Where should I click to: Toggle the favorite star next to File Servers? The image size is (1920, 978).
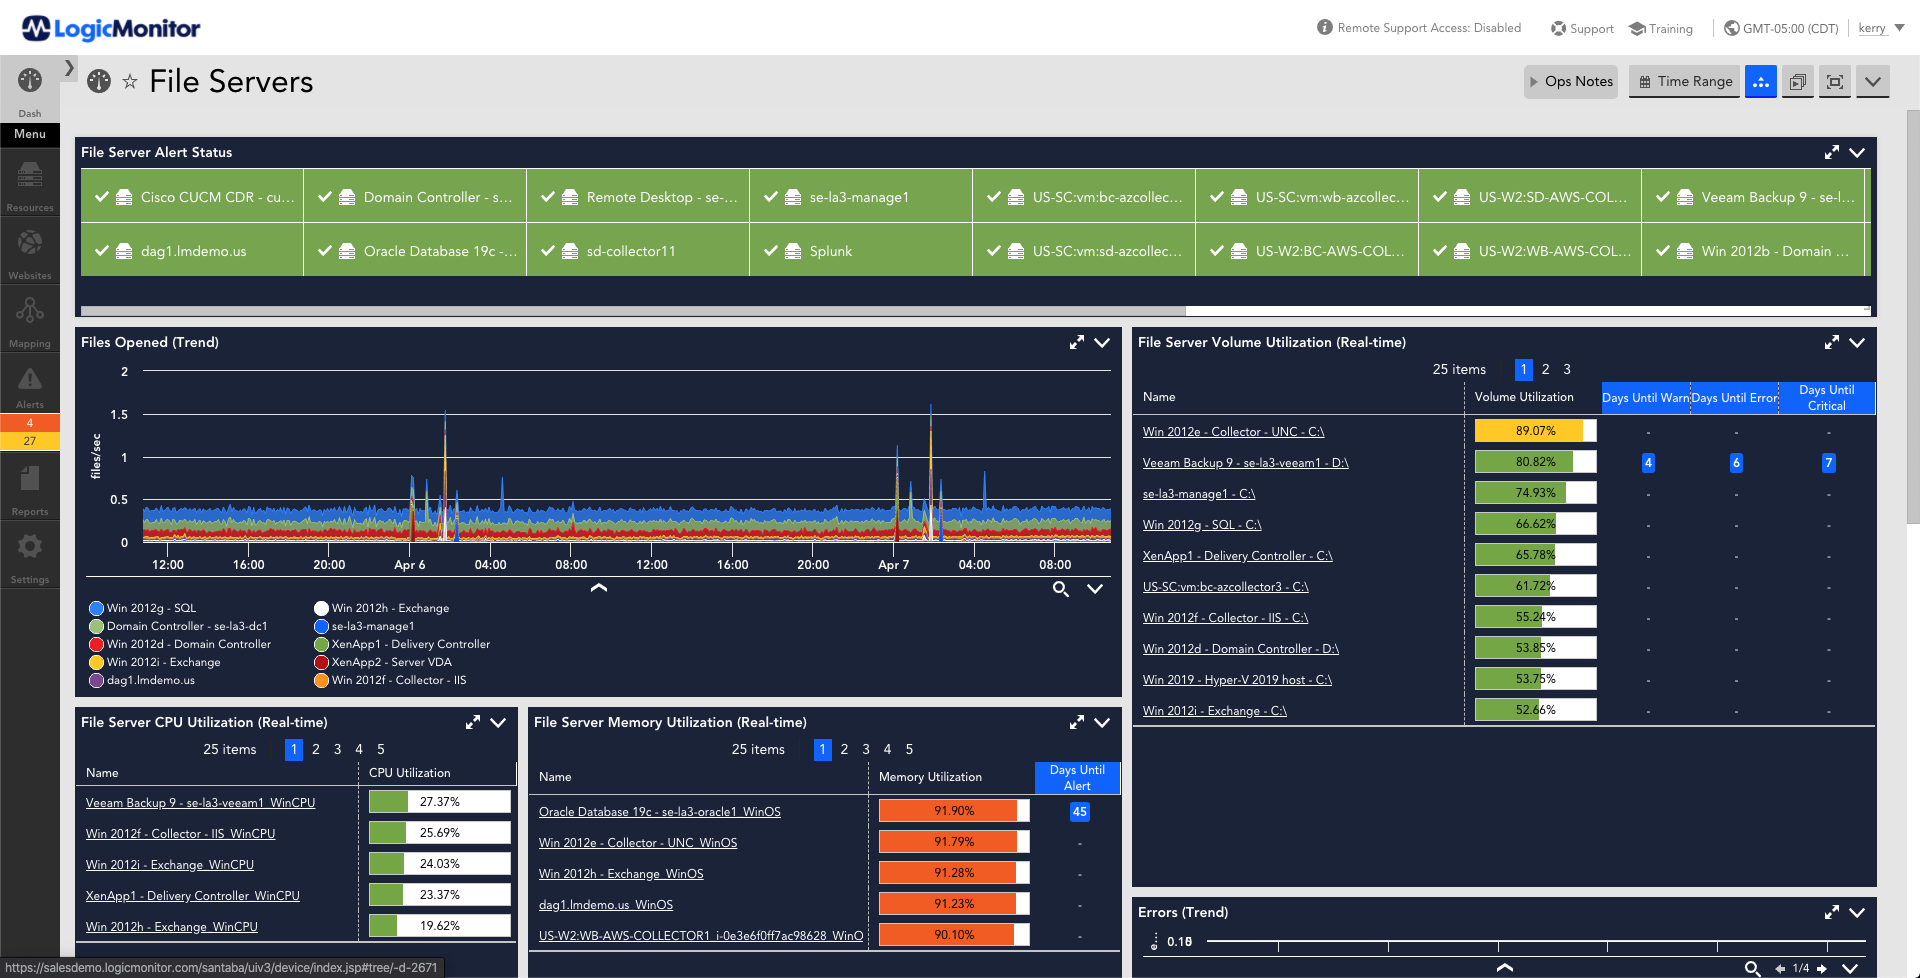click(131, 82)
